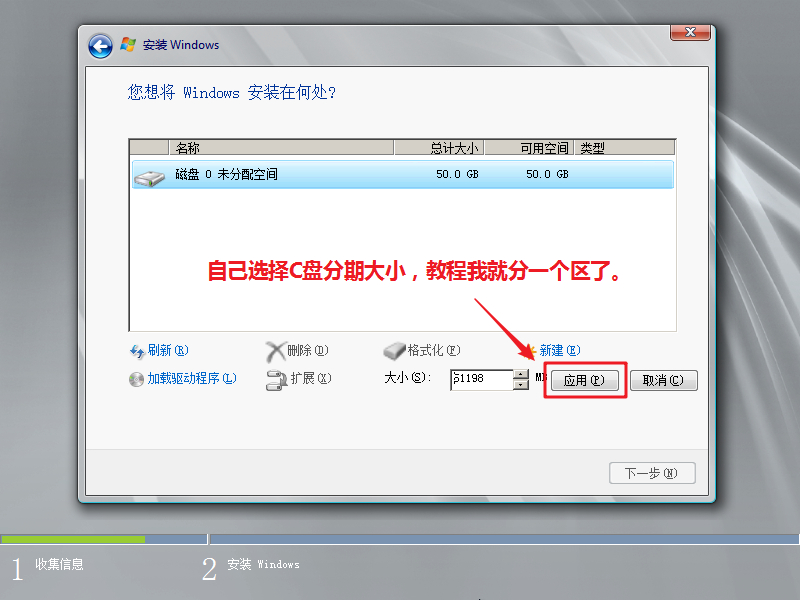This screenshot has width=800, height=600.
Task: Decrease partition size with down spinner arrow
Action: [x=520, y=385]
